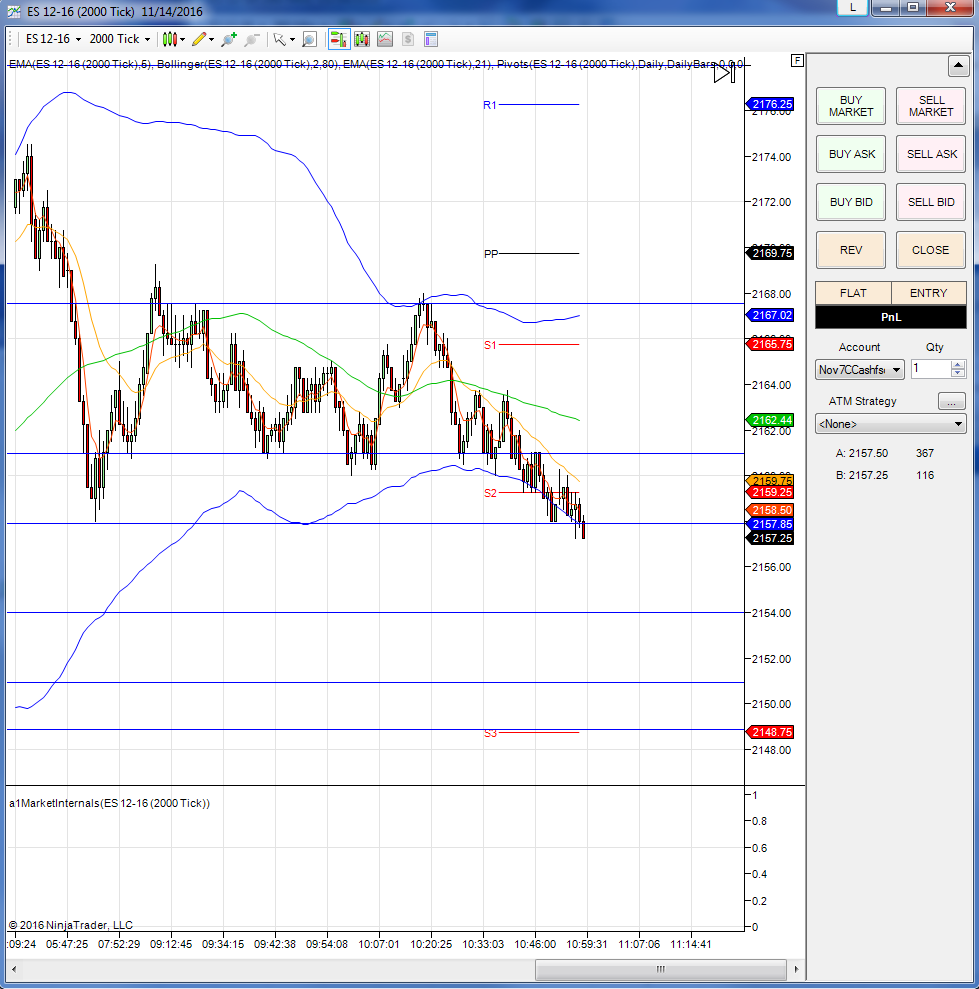
Task: Collapse the Chart Trader panel up arrow
Action: 958,66
